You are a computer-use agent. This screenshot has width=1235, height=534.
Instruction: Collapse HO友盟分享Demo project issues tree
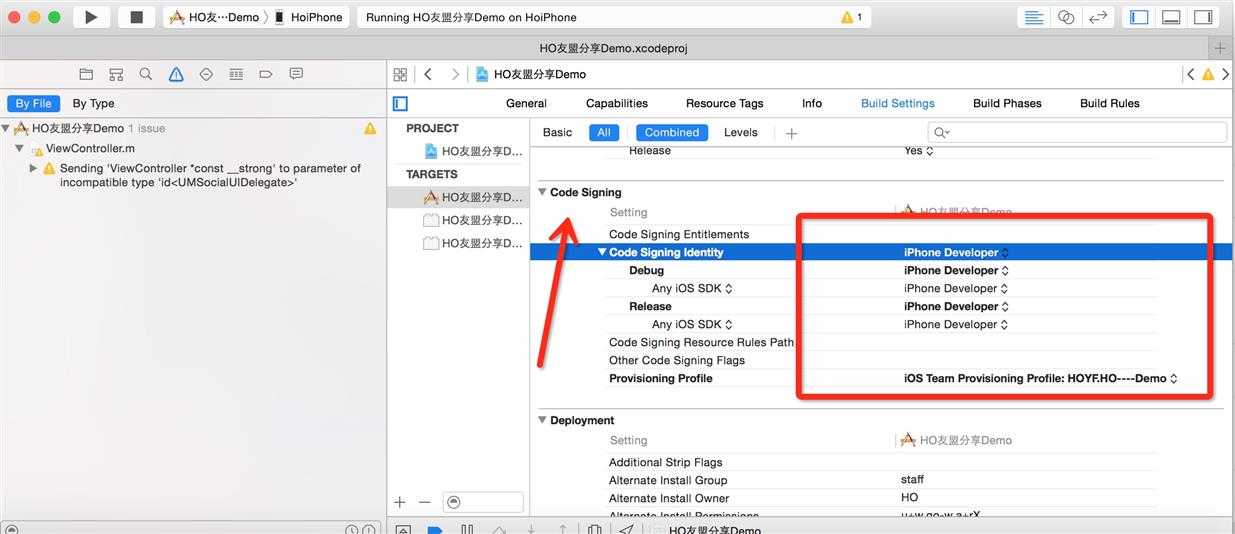pyautogui.click(x=6, y=128)
